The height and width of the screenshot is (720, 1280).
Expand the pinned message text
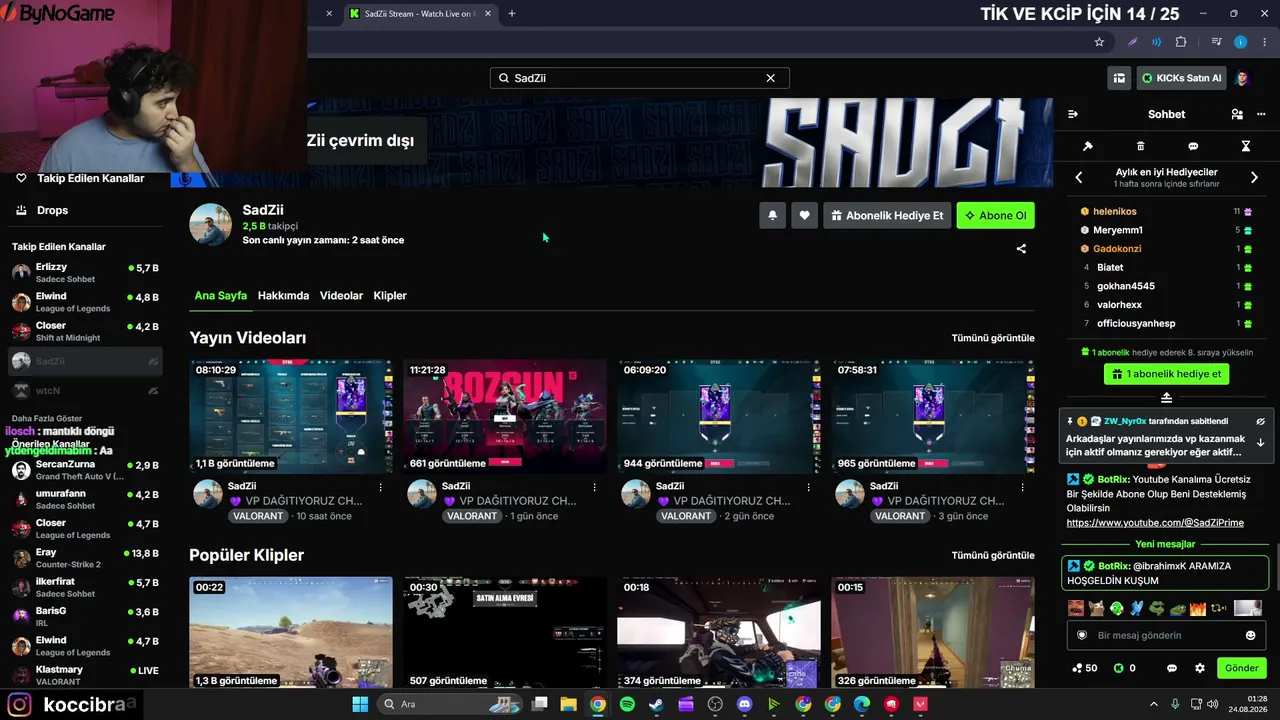point(1261,443)
